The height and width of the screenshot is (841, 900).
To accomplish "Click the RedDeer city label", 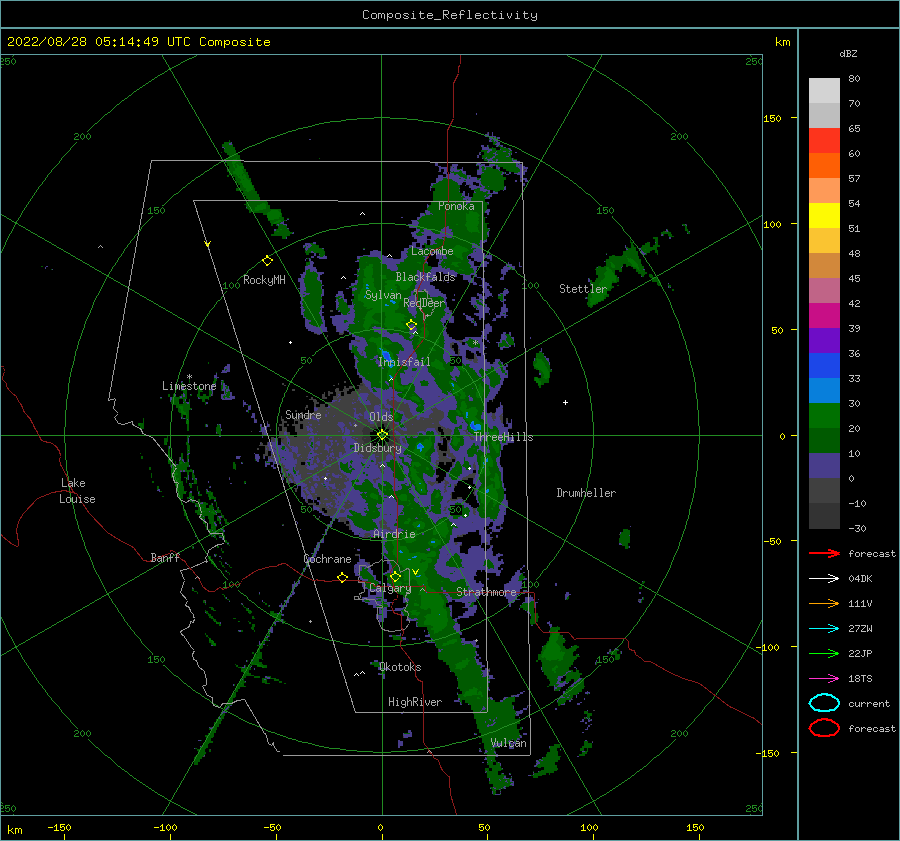I will [424, 303].
